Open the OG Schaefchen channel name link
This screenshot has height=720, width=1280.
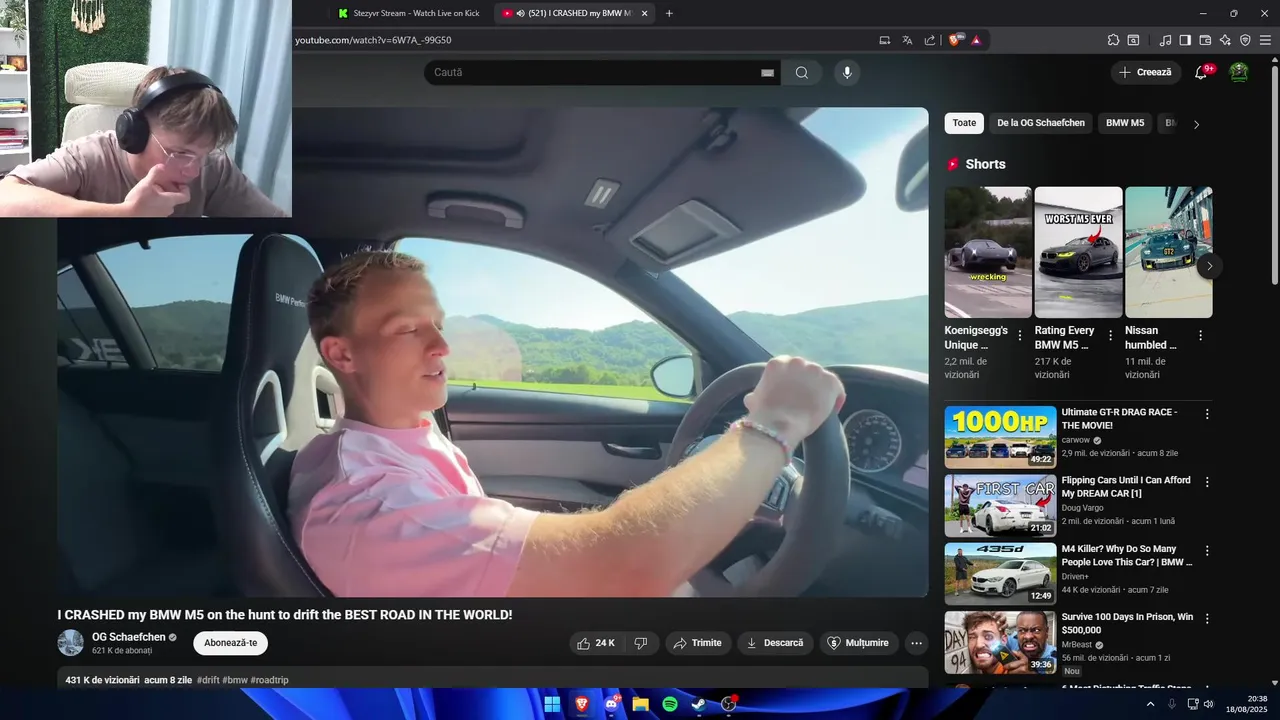129,637
